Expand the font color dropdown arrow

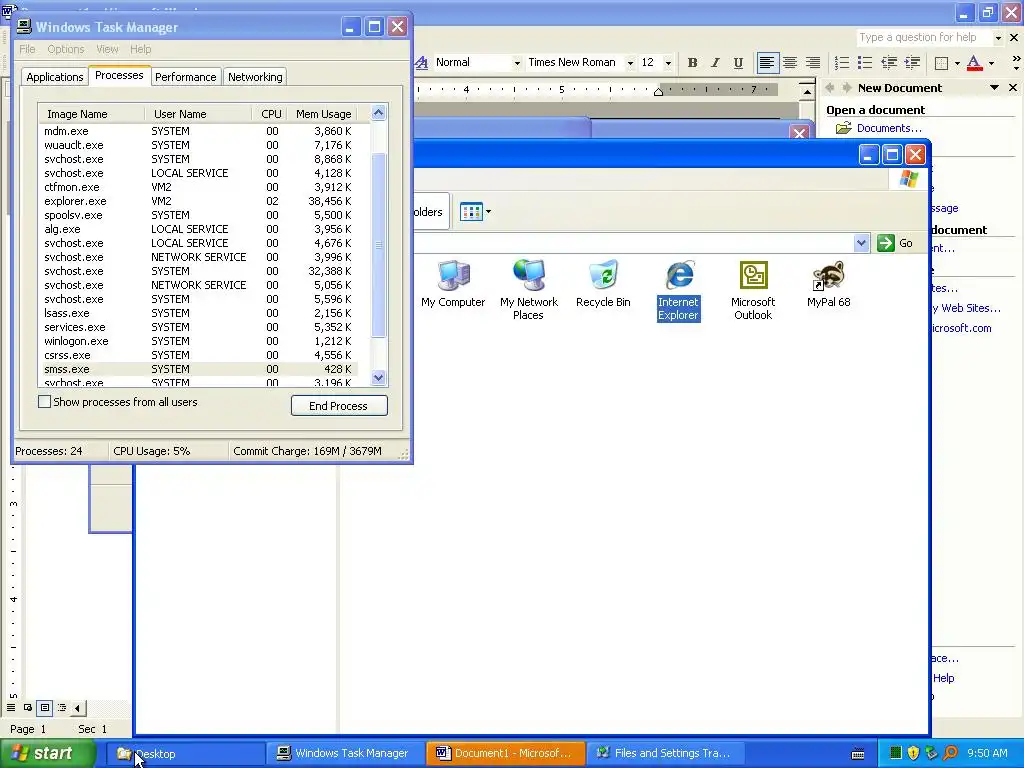click(991, 63)
